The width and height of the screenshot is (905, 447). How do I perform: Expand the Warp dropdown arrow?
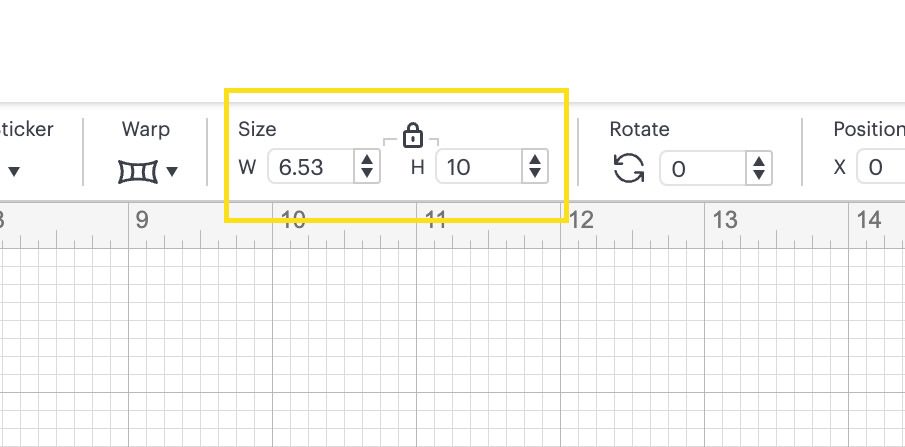coord(171,172)
